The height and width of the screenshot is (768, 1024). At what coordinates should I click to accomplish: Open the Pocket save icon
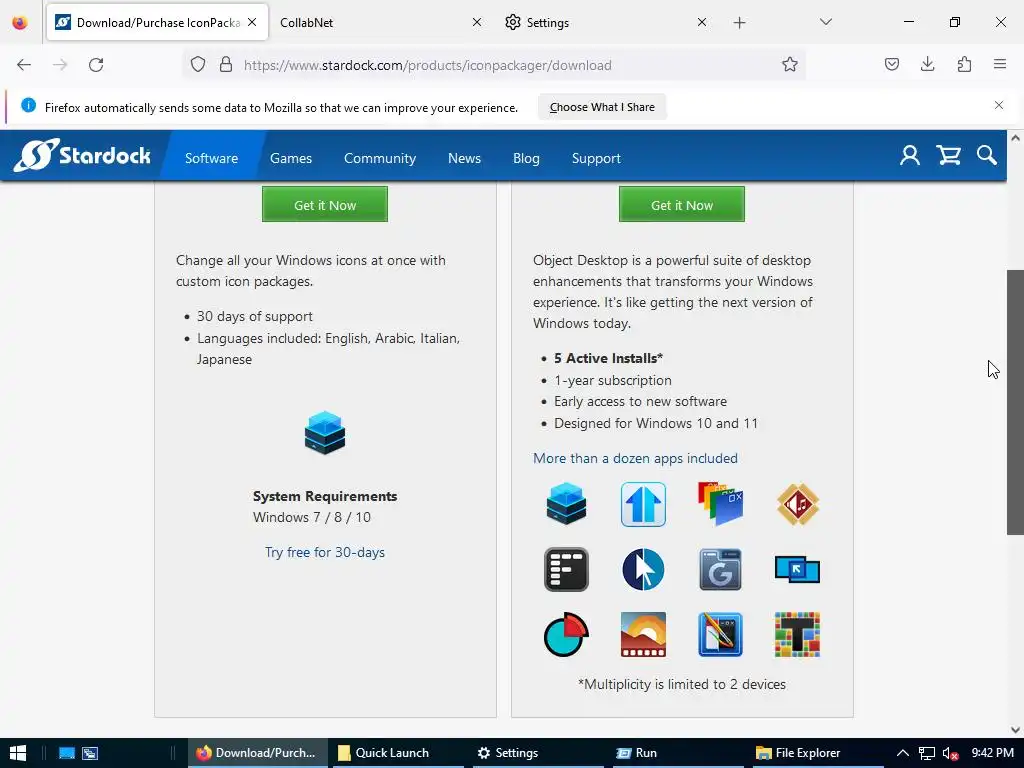click(x=891, y=64)
